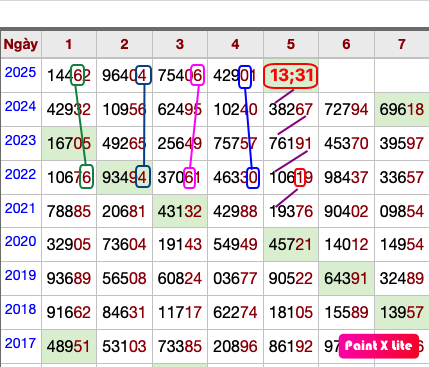
Task: Click the column 5 header
Action: [x=291, y=44]
